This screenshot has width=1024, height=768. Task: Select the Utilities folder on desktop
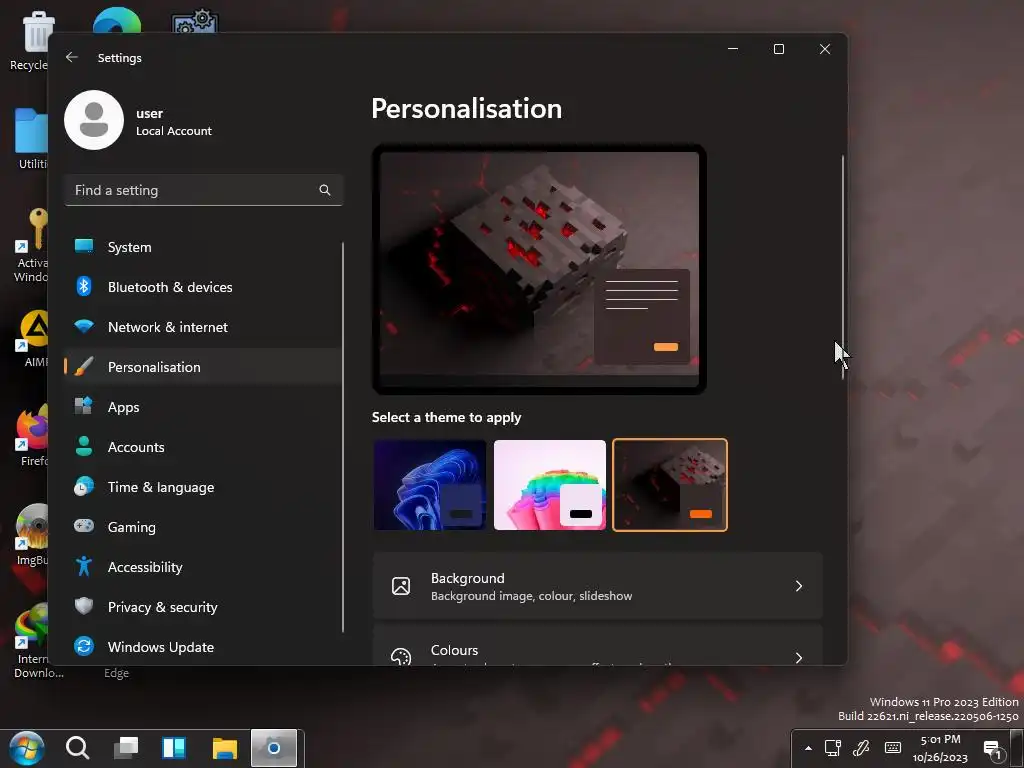[31, 138]
